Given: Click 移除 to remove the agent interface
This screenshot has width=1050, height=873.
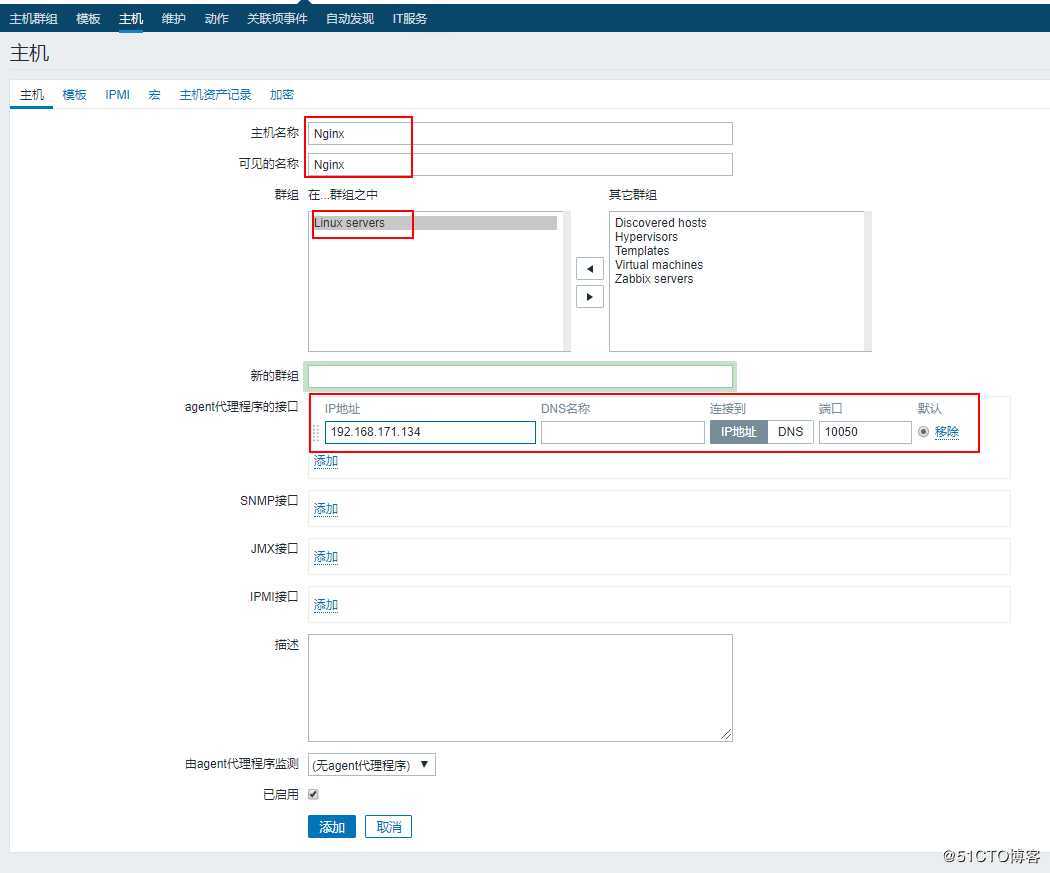Looking at the screenshot, I should [x=945, y=431].
